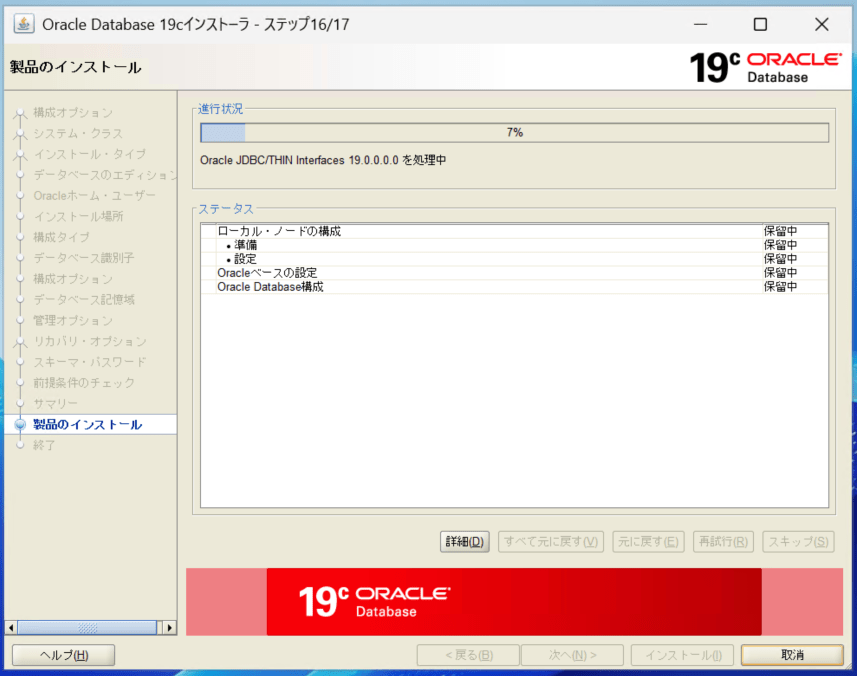
Task: Select the サマリー step in the sidebar
Action: pyautogui.click(x=55, y=403)
